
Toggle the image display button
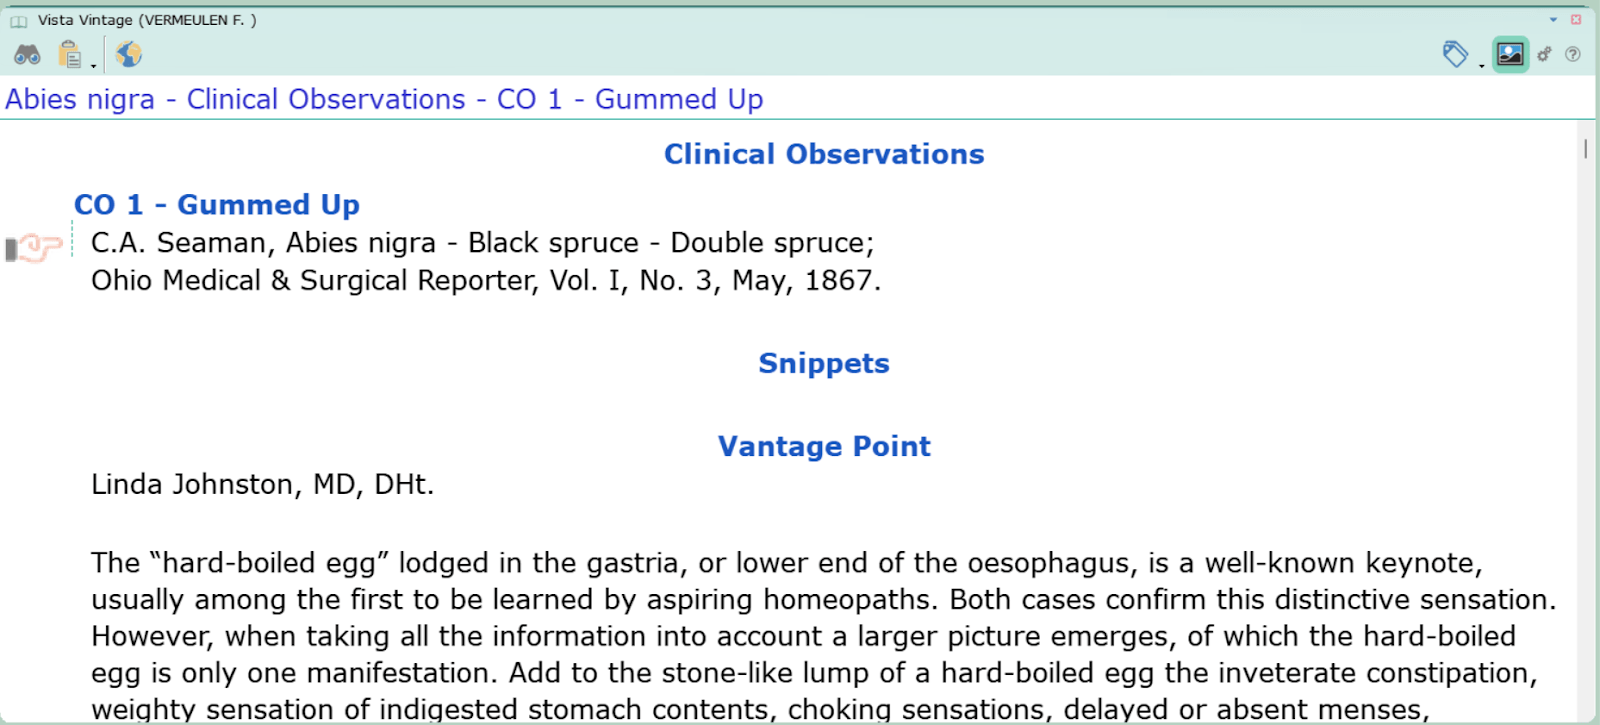[1510, 54]
